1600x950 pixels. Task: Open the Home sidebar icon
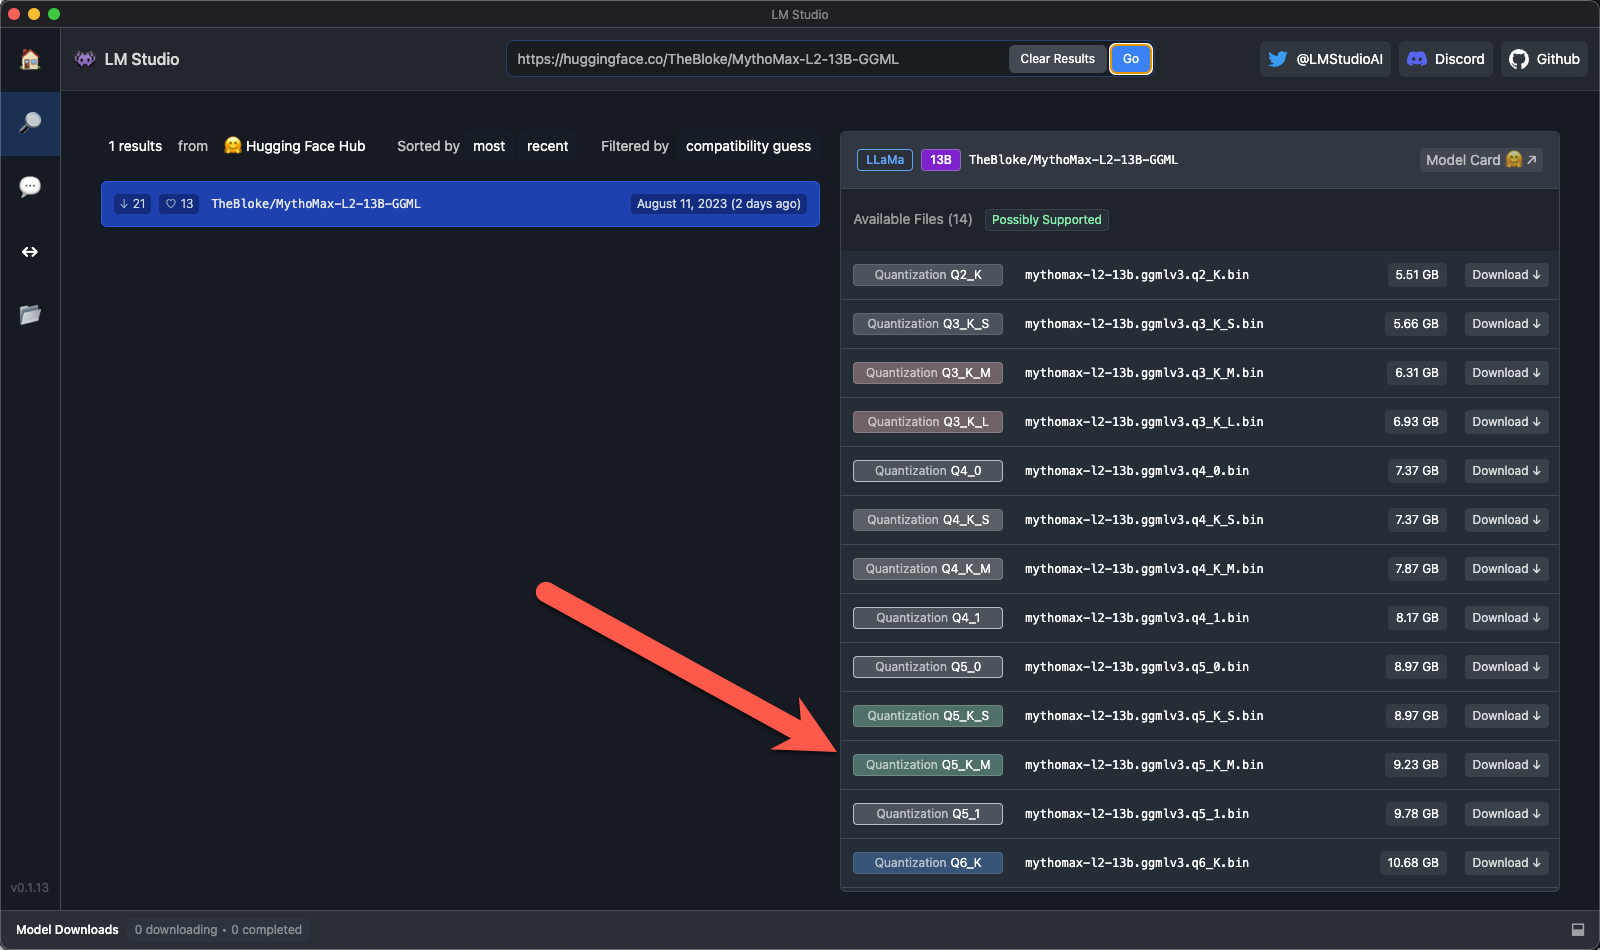point(30,59)
